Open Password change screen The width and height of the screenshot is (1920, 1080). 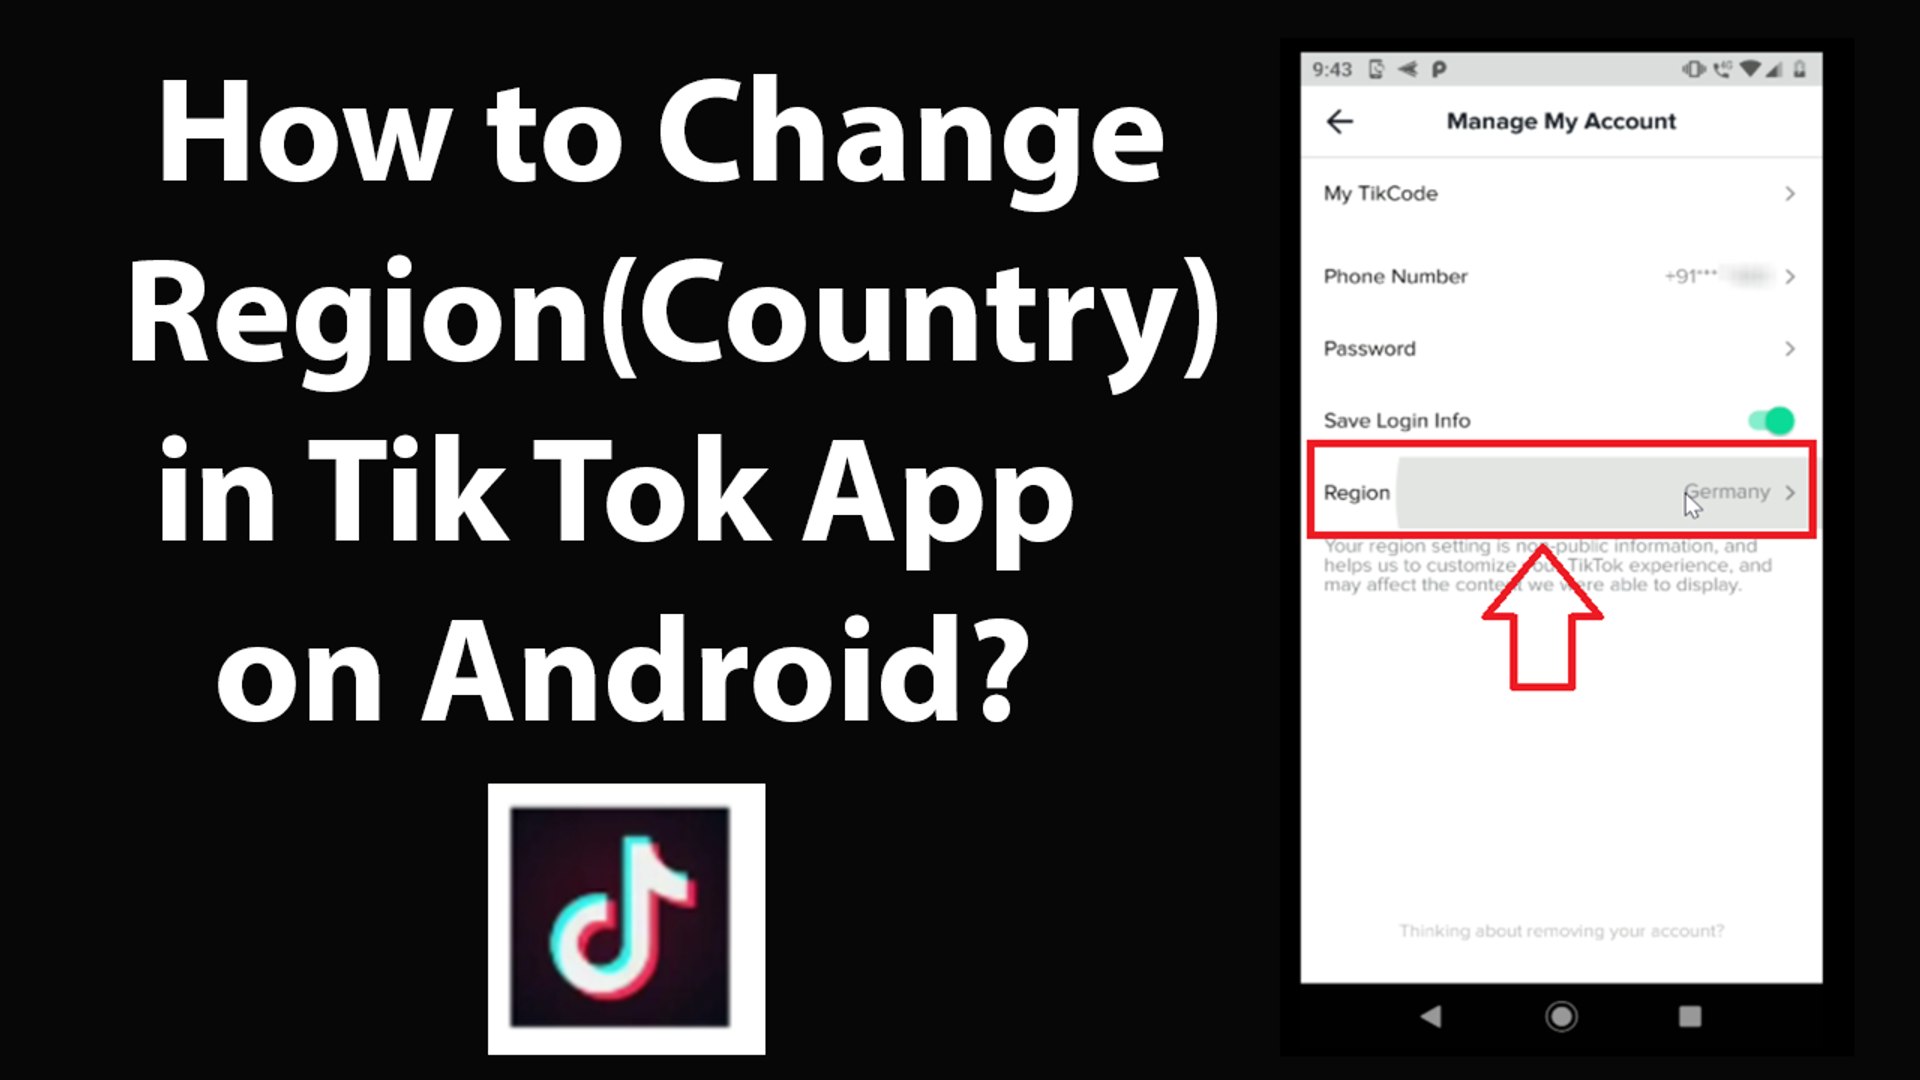[x=1560, y=347]
